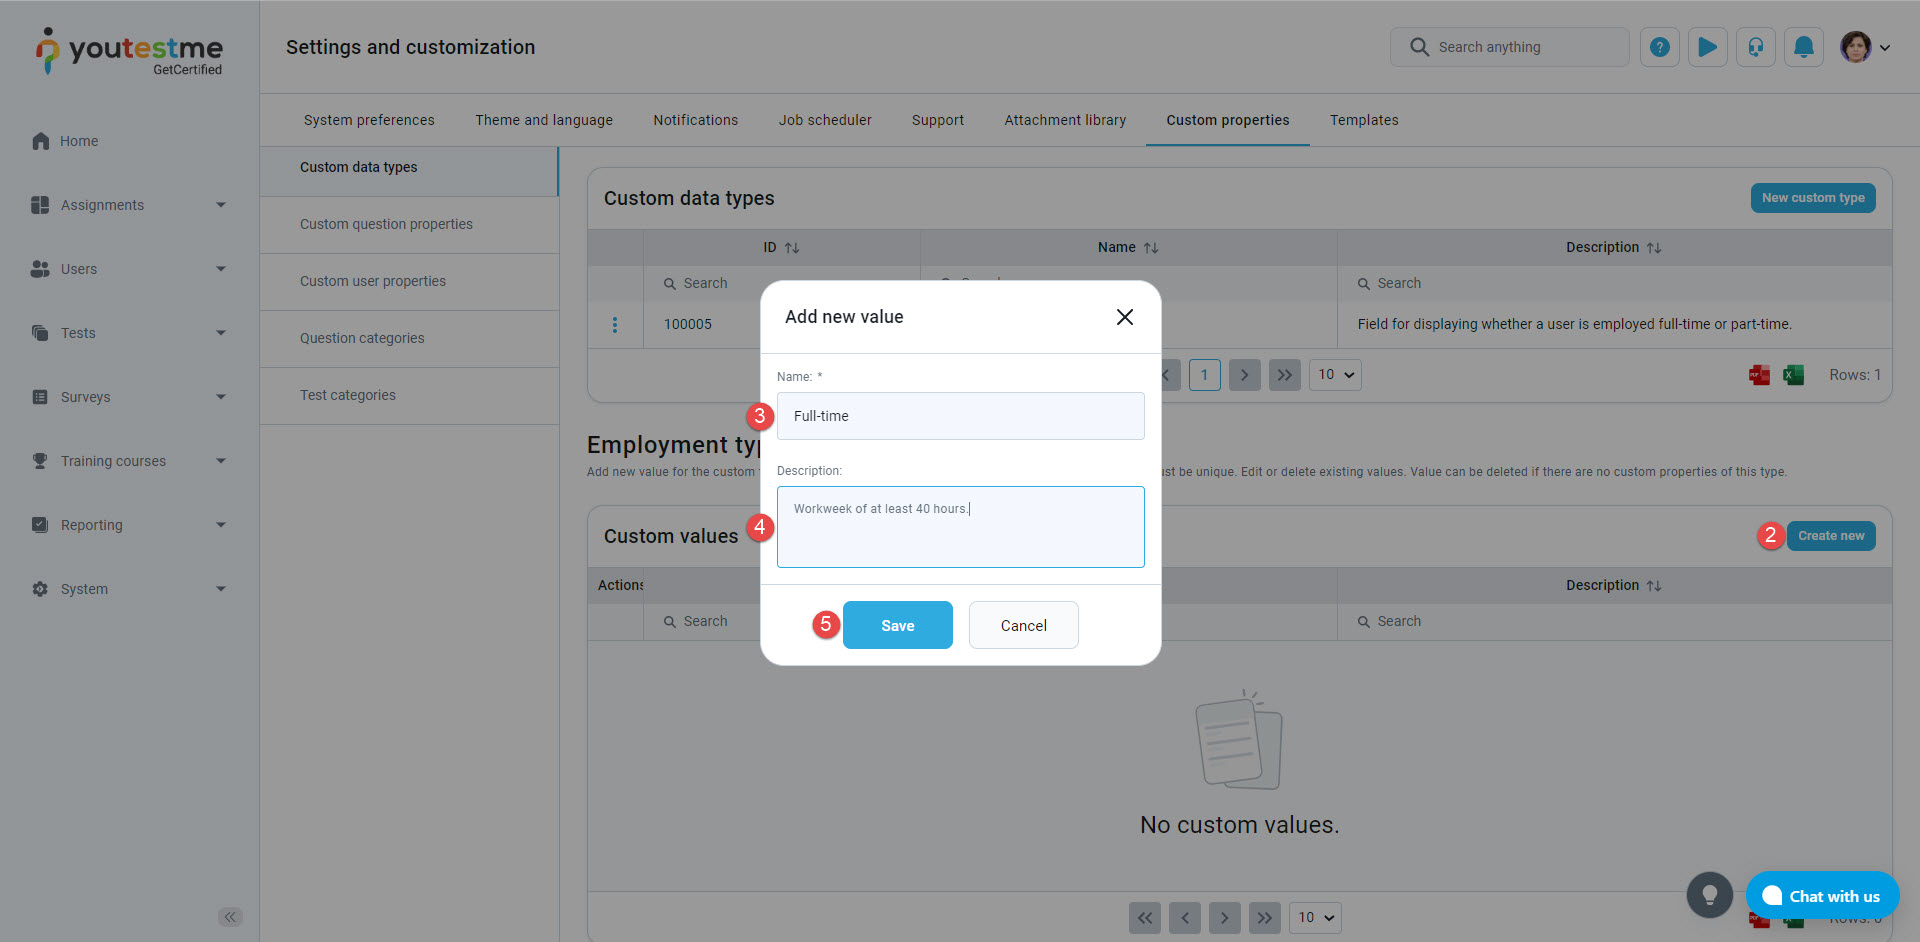The image size is (1920, 942).
Task: Switch to the Templates tab
Action: click(x=1363, y=120)
